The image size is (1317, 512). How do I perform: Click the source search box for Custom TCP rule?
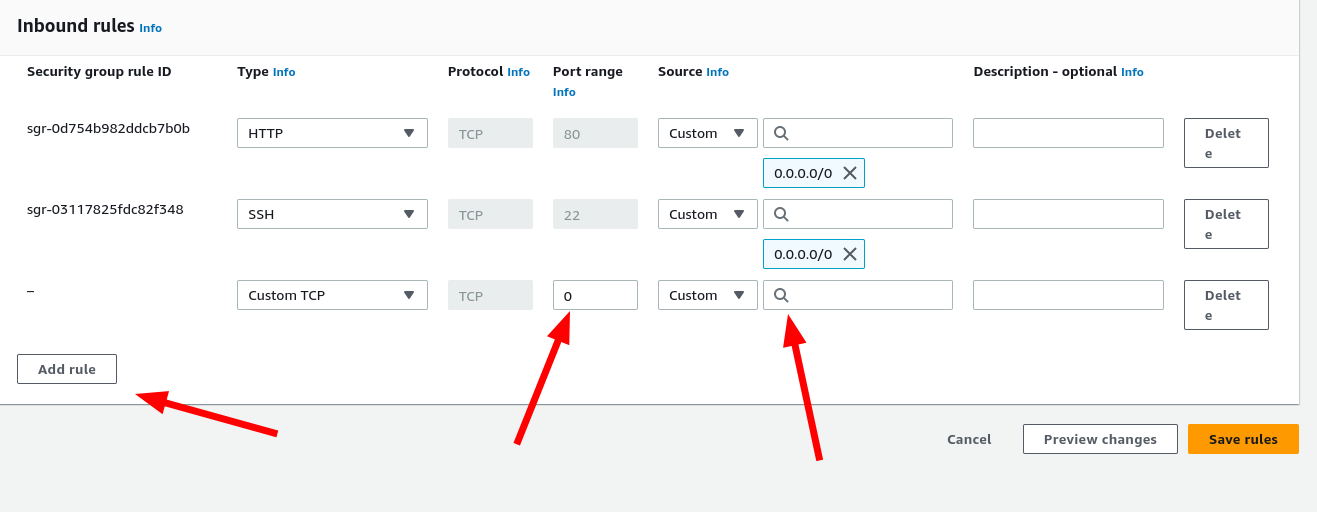tap(865, 295)
